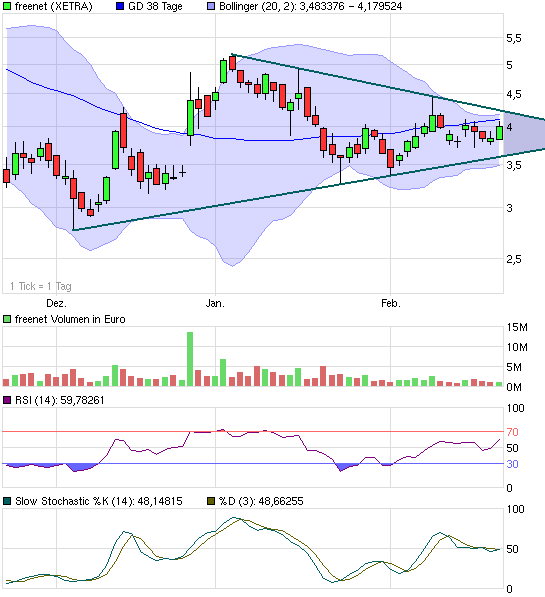545x597 pixels.
Task: Click the 5,5 price axis label
Action: pos(514,38)
